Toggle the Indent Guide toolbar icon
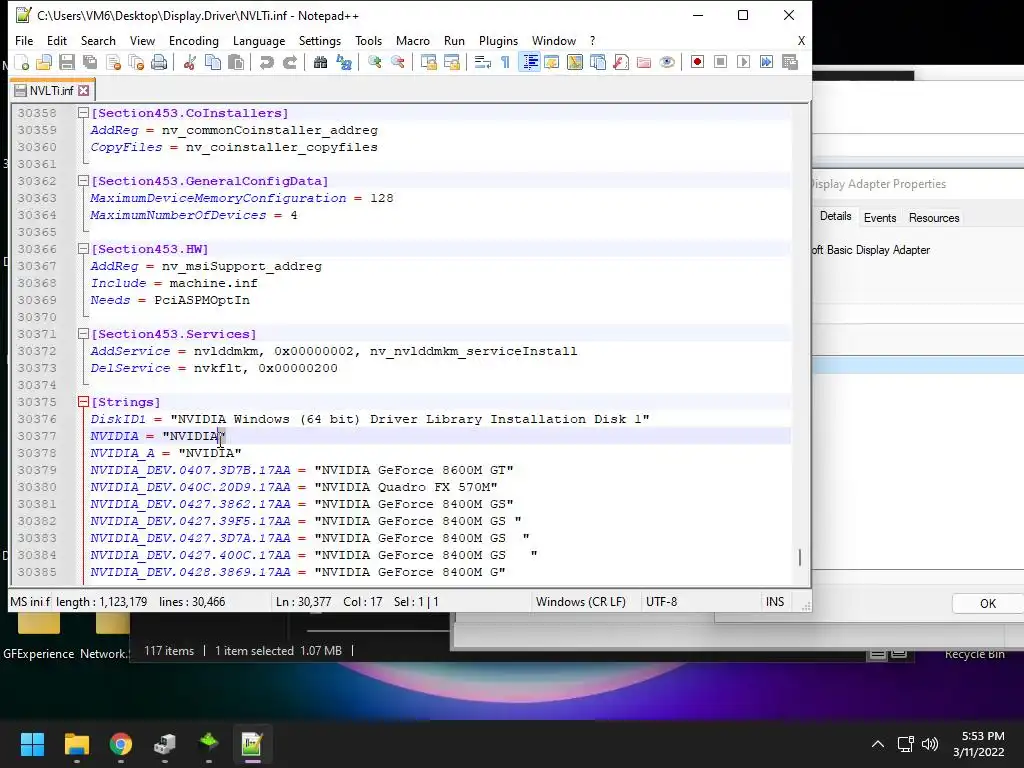The height and width of the screenshot is (768, 1024). [x=530, y=62]
